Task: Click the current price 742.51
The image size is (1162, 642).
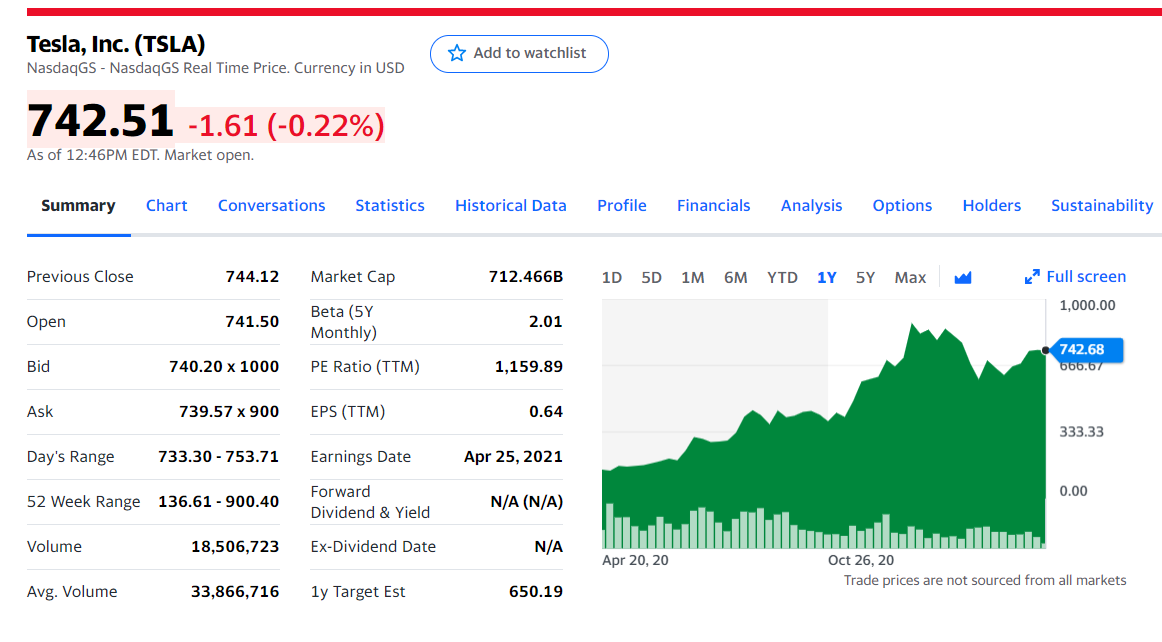Action: [x=100, y=120]
